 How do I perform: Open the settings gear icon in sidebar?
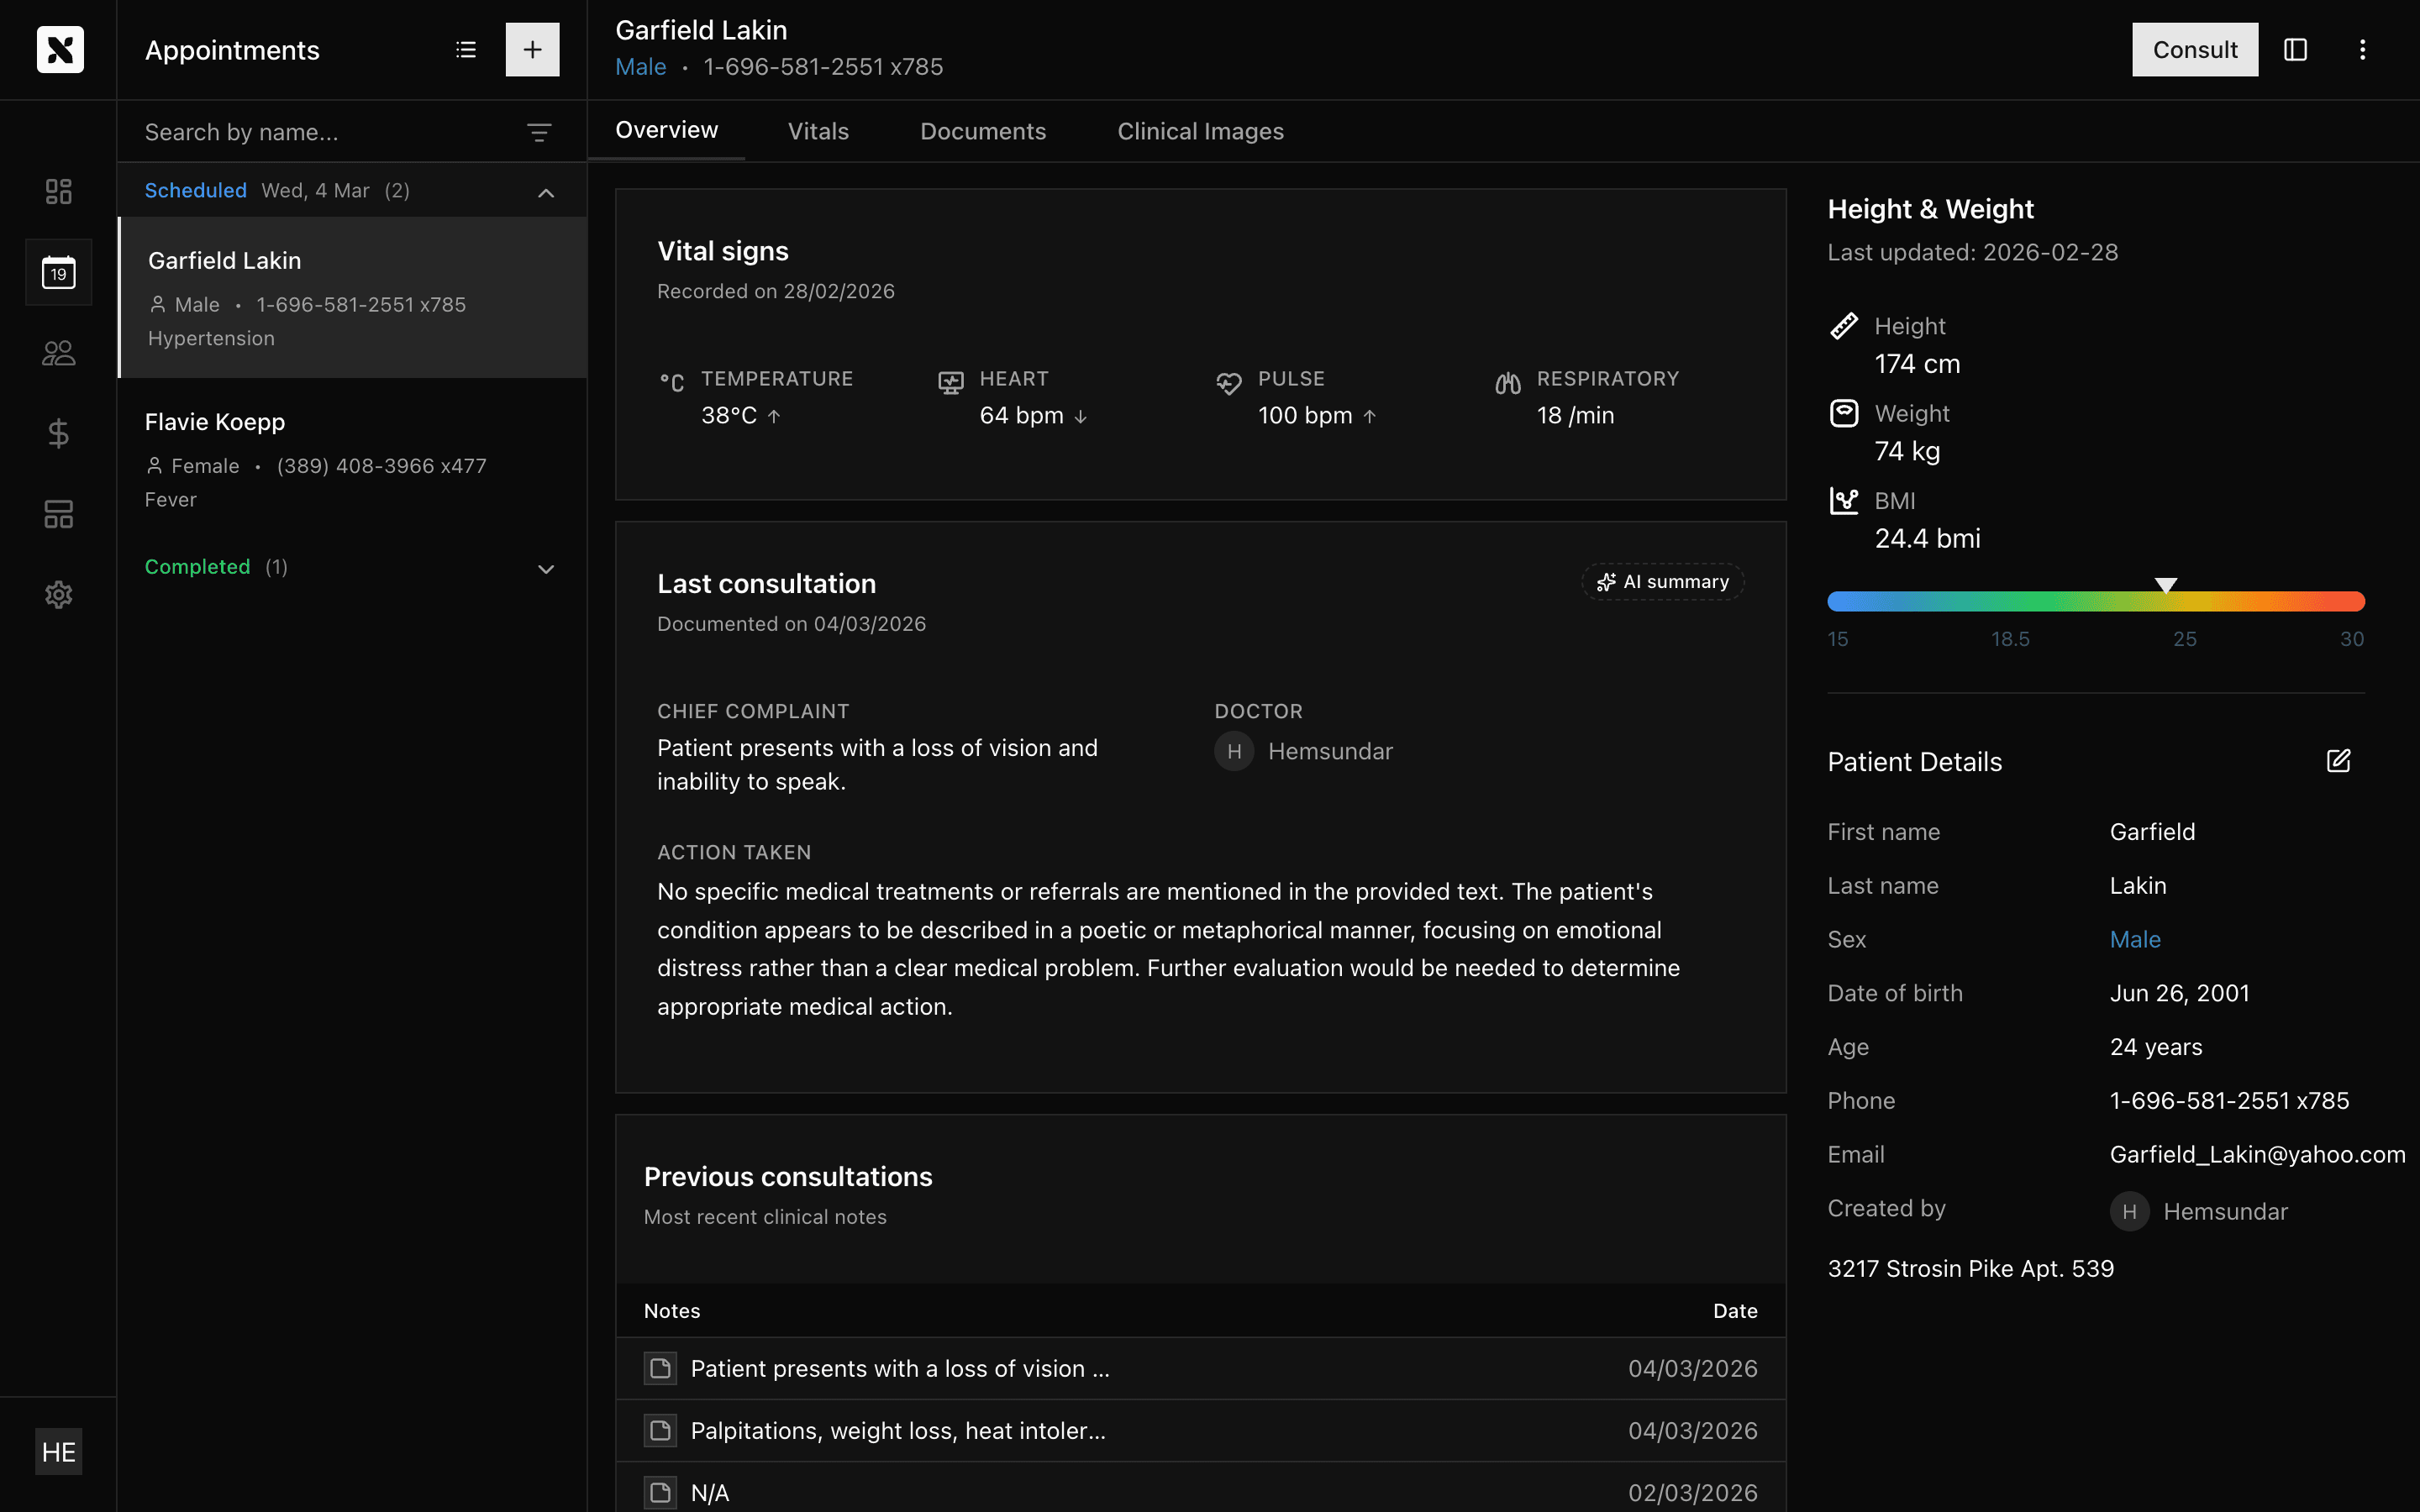click(58, 595)
